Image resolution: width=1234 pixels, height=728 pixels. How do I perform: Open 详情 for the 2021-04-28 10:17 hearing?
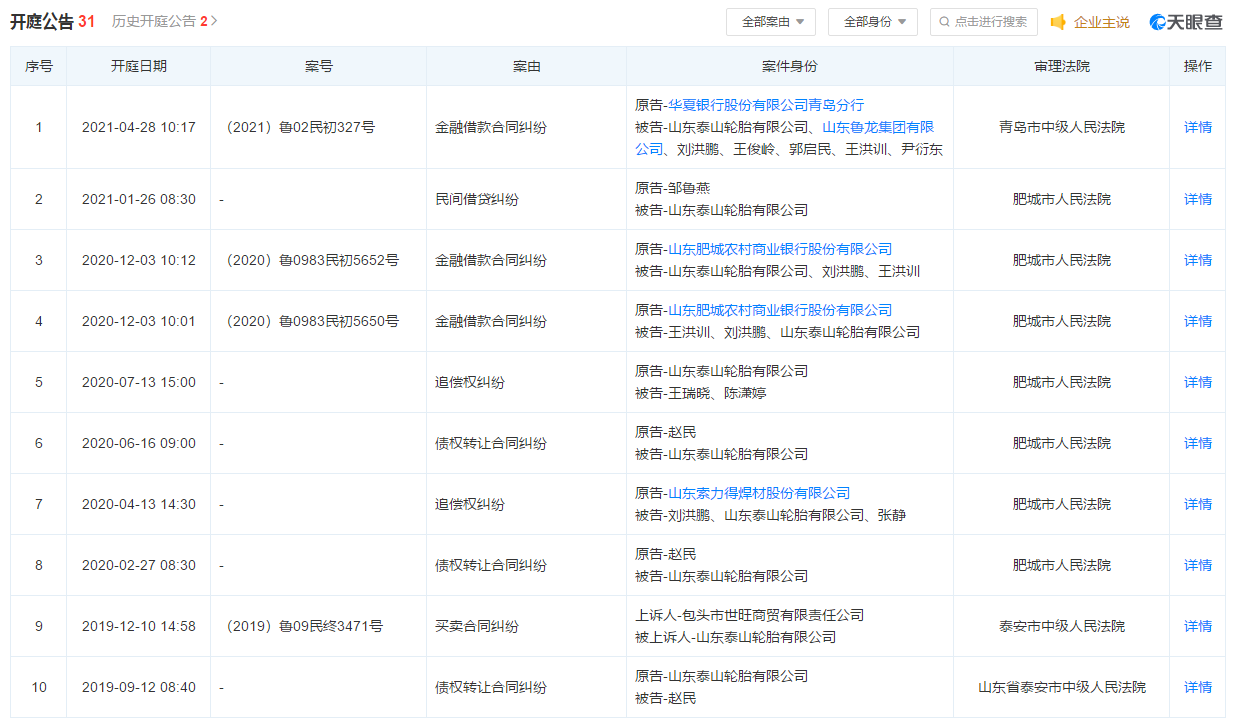tap(1198, 127)
